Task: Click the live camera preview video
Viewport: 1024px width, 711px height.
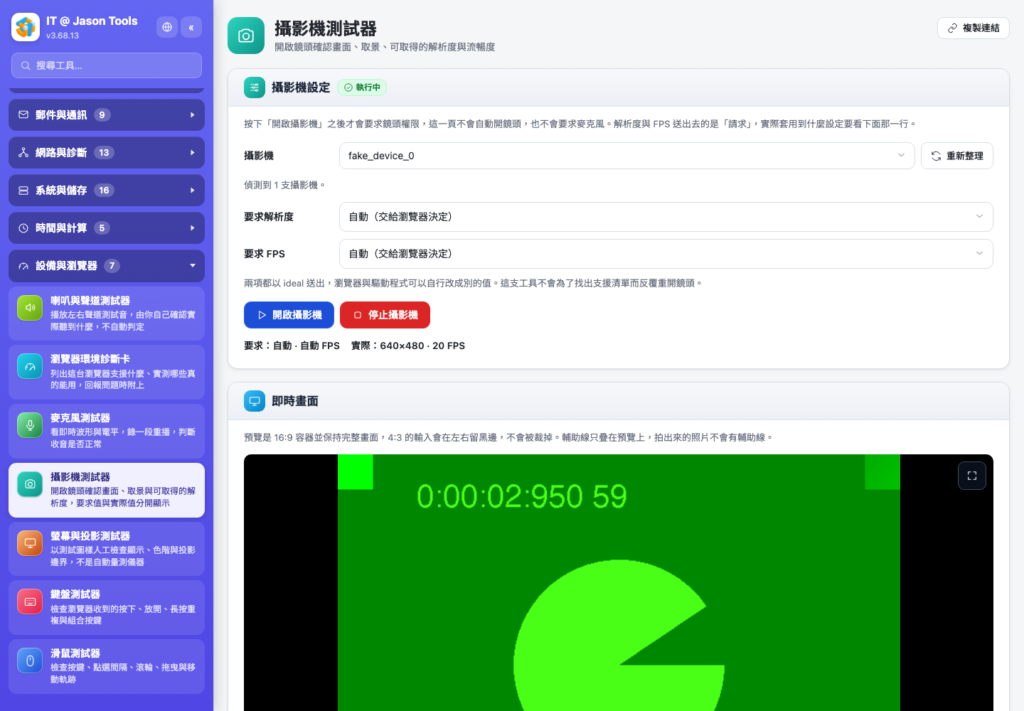Action: (x=618, y=582)
